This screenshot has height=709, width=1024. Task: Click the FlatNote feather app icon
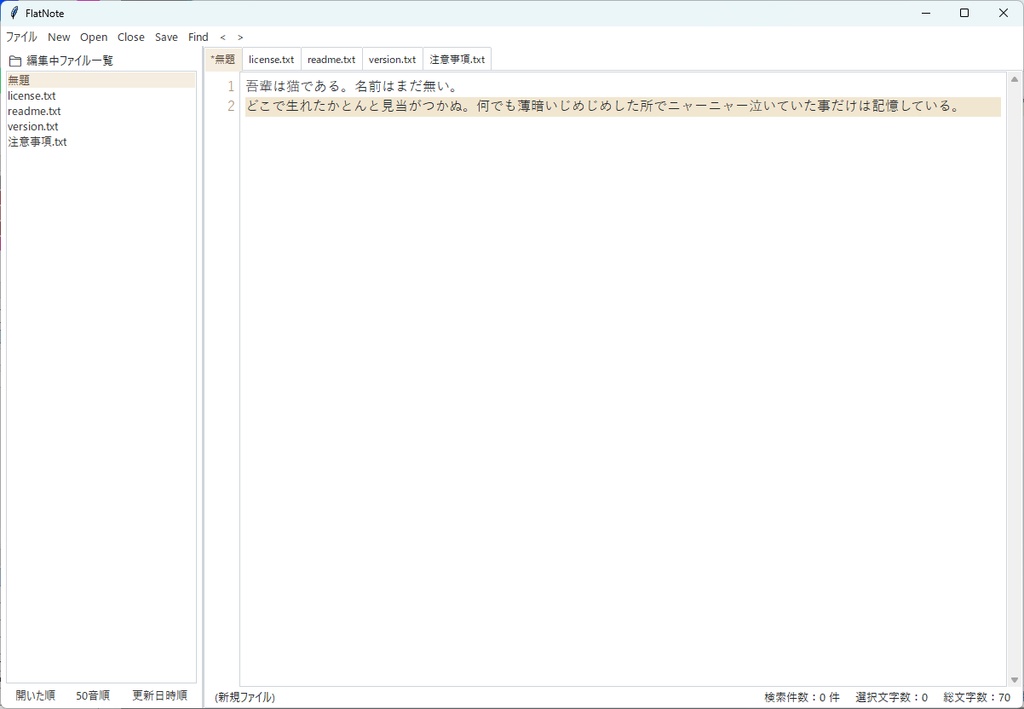click(14, 12)
